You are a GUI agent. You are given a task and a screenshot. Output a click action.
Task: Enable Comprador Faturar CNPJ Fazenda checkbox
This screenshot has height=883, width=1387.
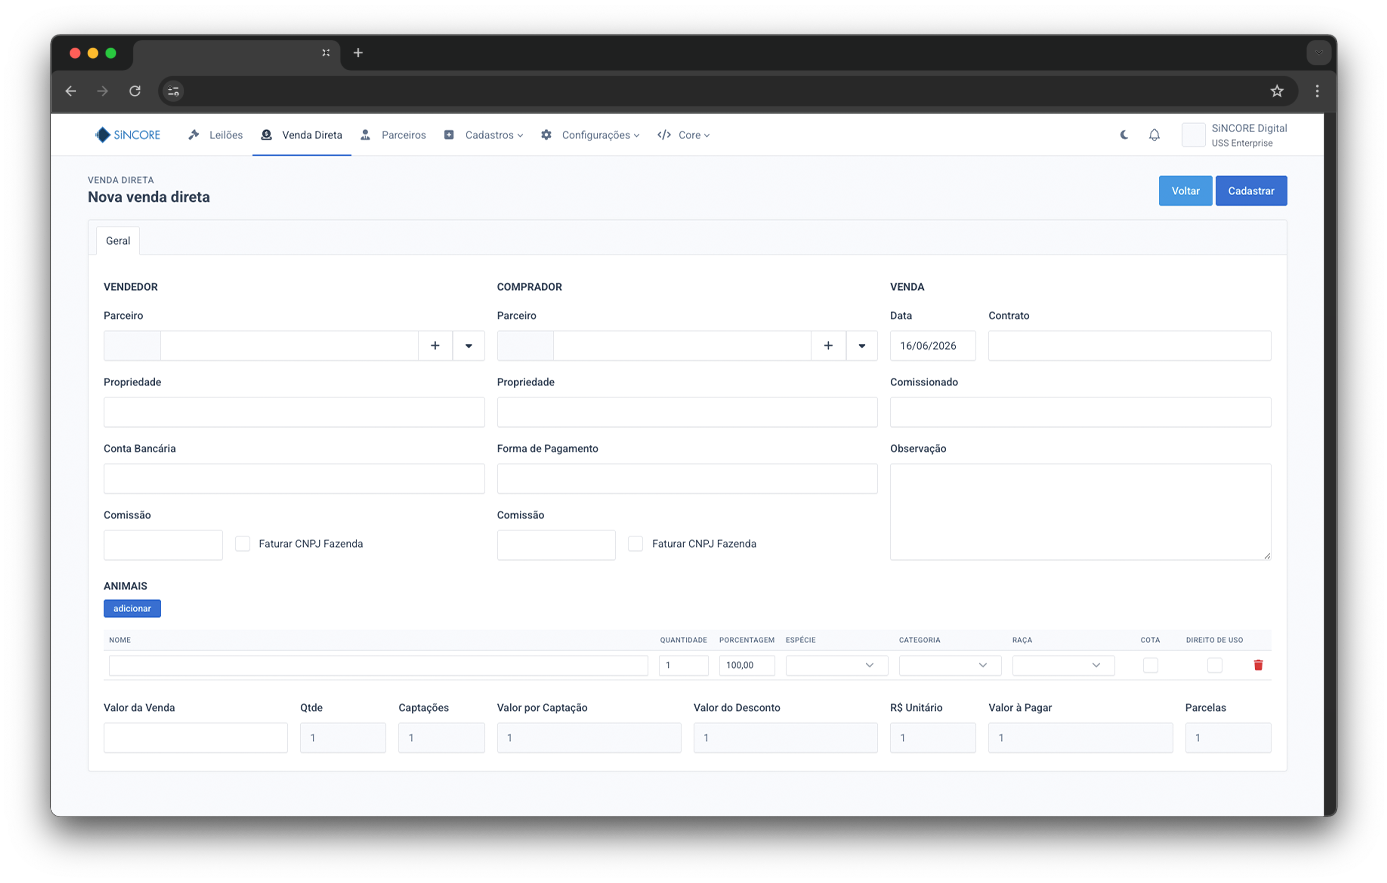coord(635,544)
